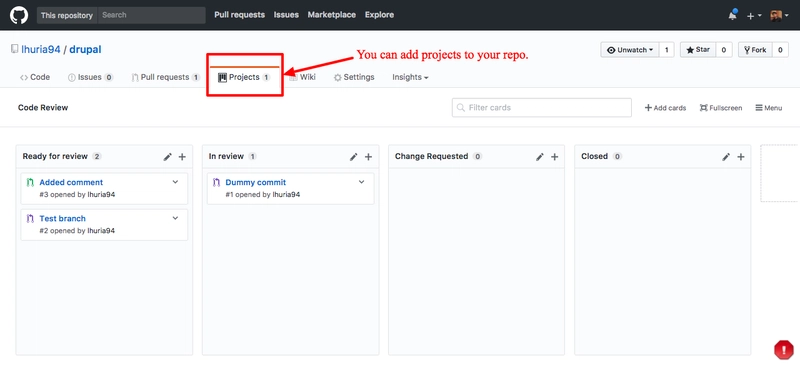
Task: Click the red alert badge icon
Action: pyautogui.click(x=783, y=350)
